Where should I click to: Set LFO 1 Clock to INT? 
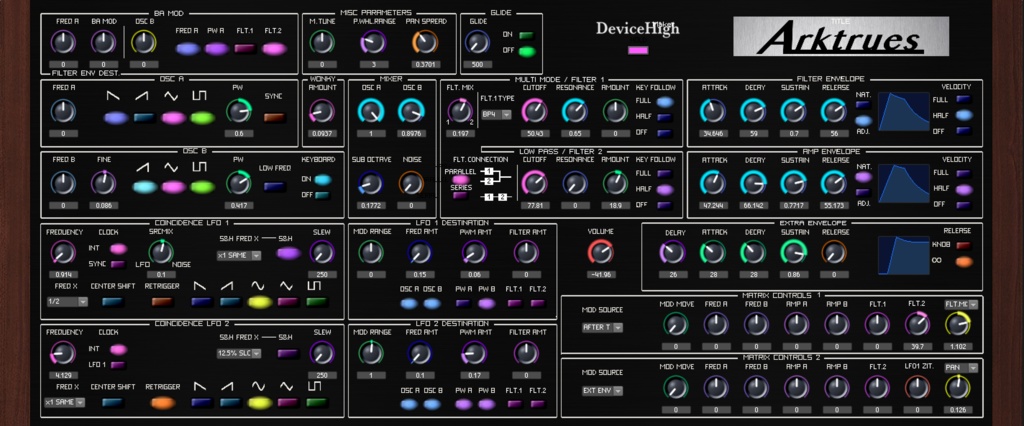[118, 248]
